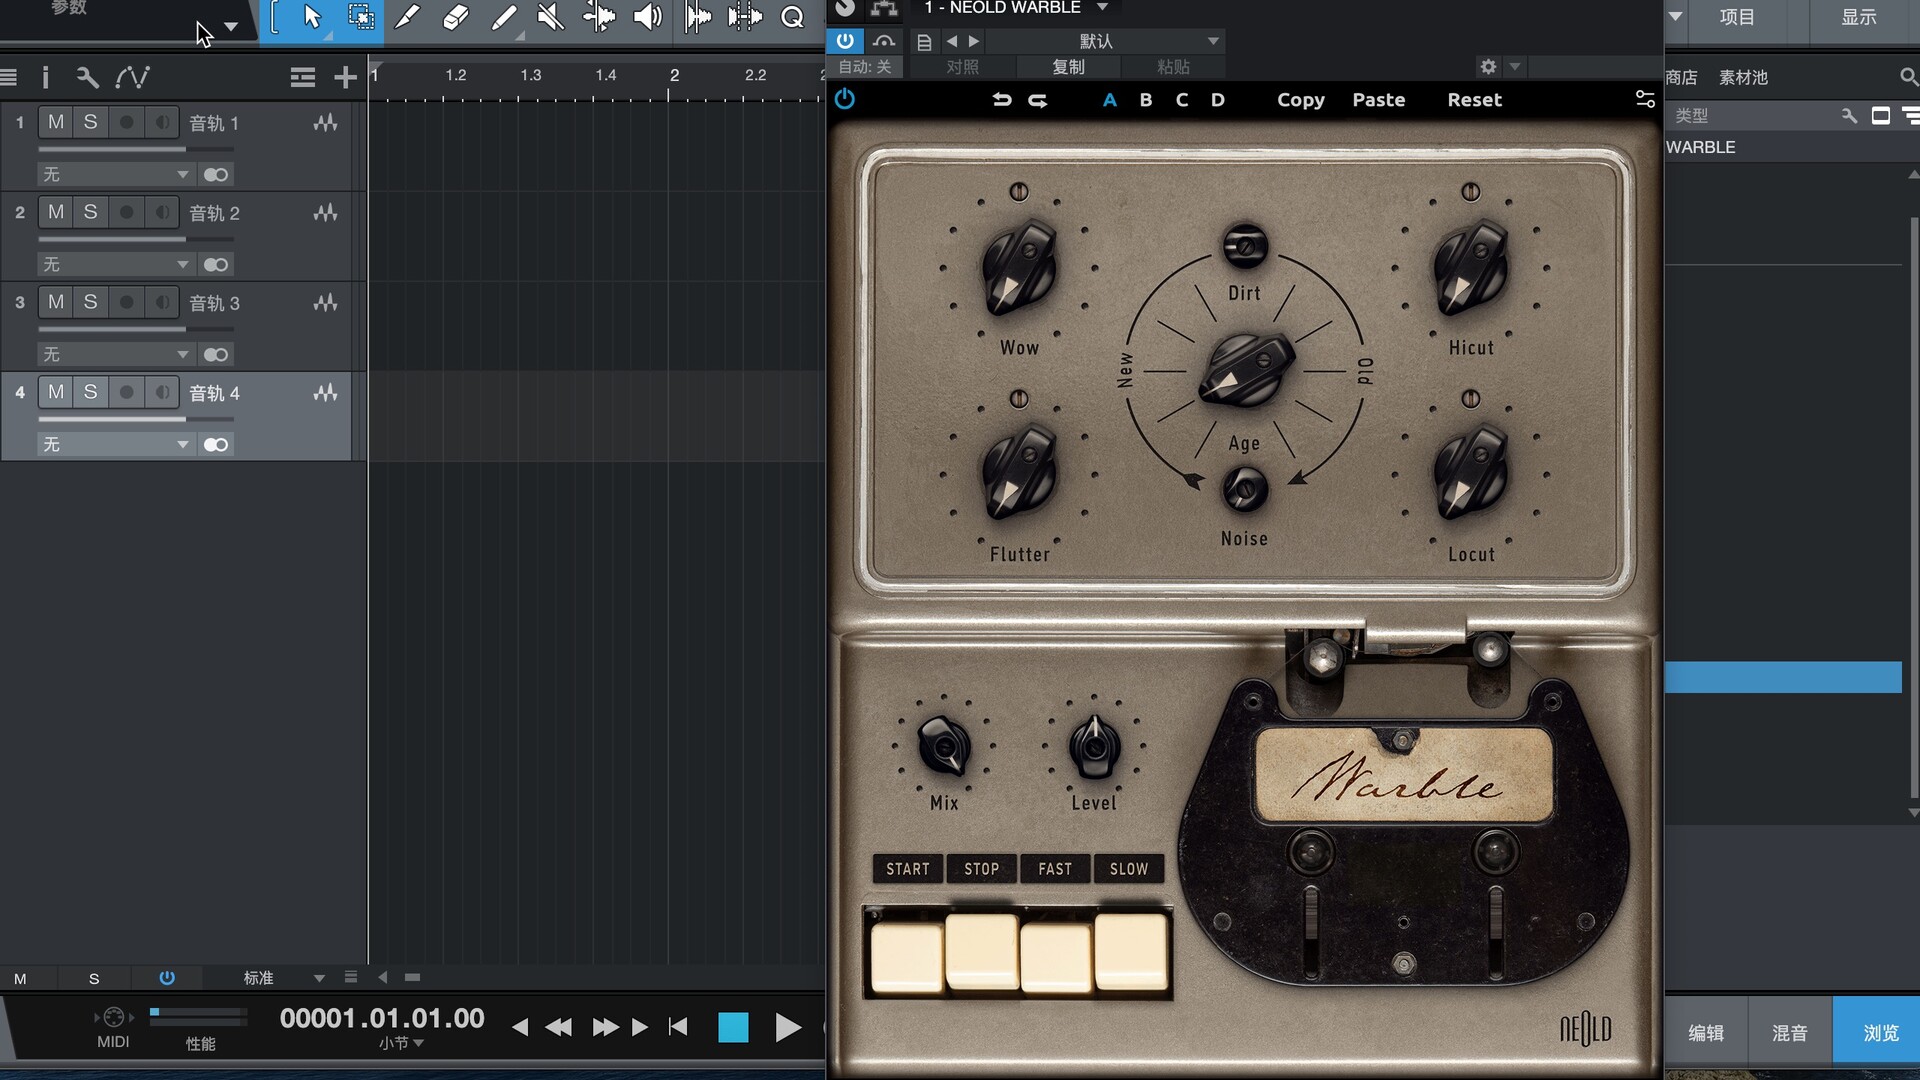
Task: Open the 显示 menu
Action: pos(1859,17)
